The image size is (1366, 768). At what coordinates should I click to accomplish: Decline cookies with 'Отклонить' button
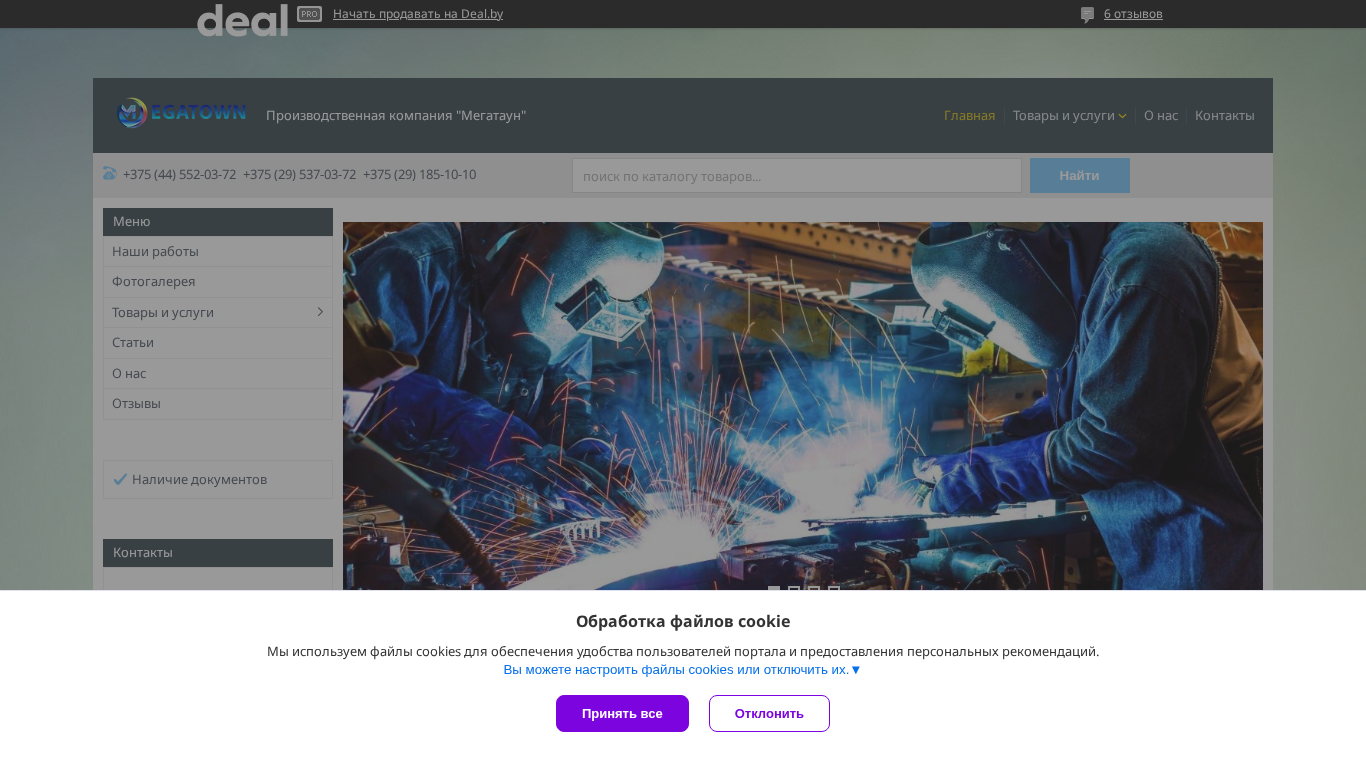tap(769, 714)
